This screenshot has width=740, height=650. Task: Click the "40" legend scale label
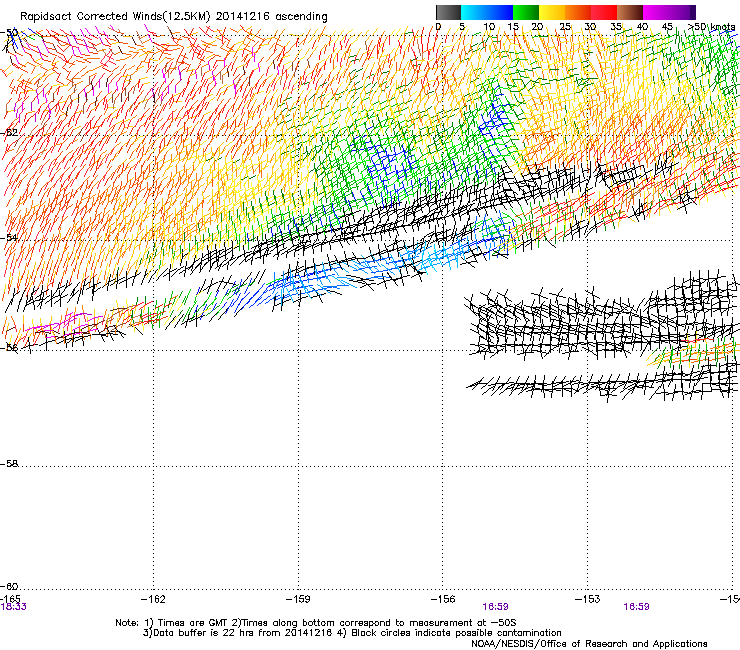tap(642, 27)
